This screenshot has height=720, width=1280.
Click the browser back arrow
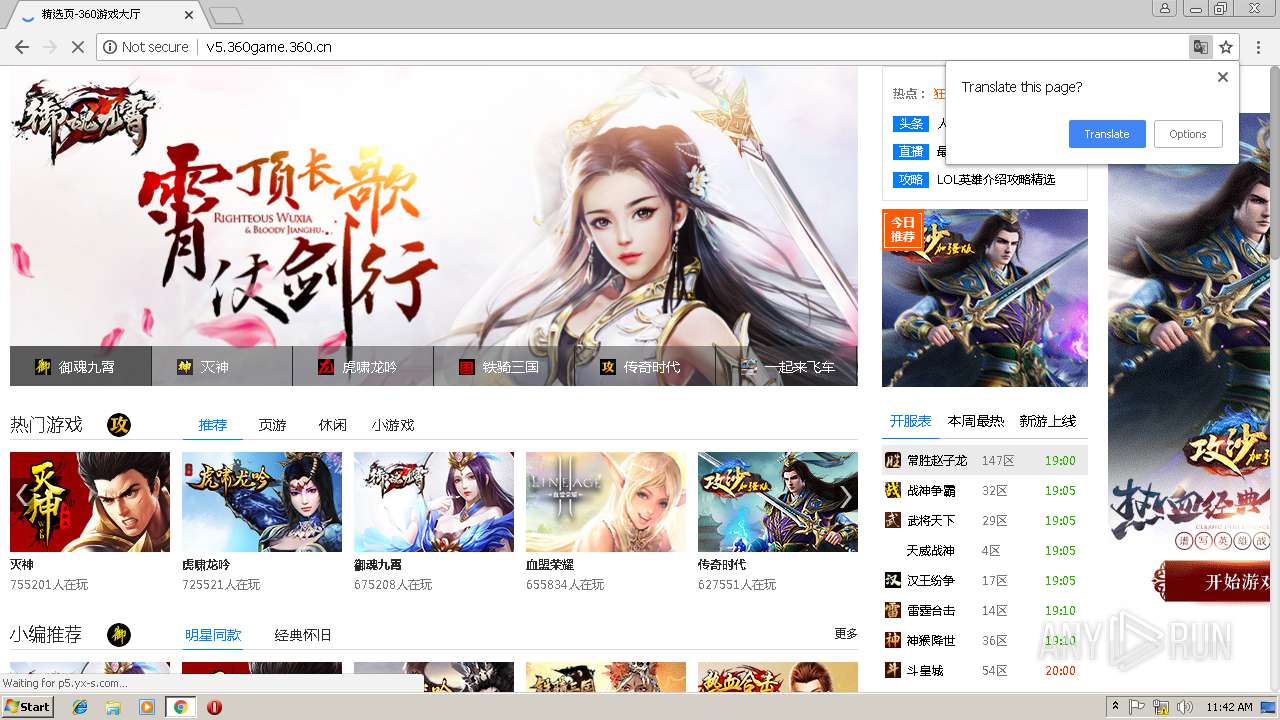[x=21, y=47]
